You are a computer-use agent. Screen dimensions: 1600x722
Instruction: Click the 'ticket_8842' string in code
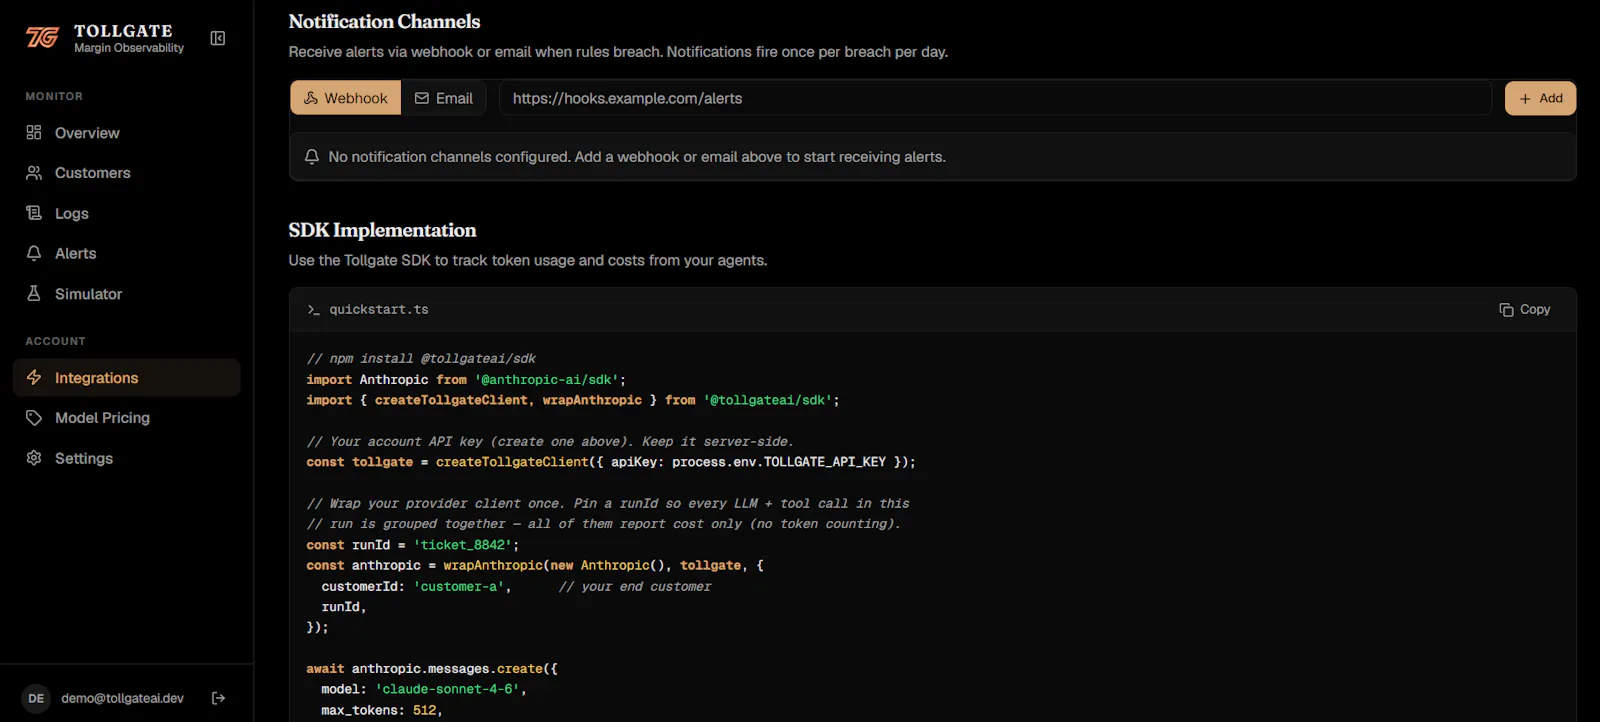(x=462, y=545)
